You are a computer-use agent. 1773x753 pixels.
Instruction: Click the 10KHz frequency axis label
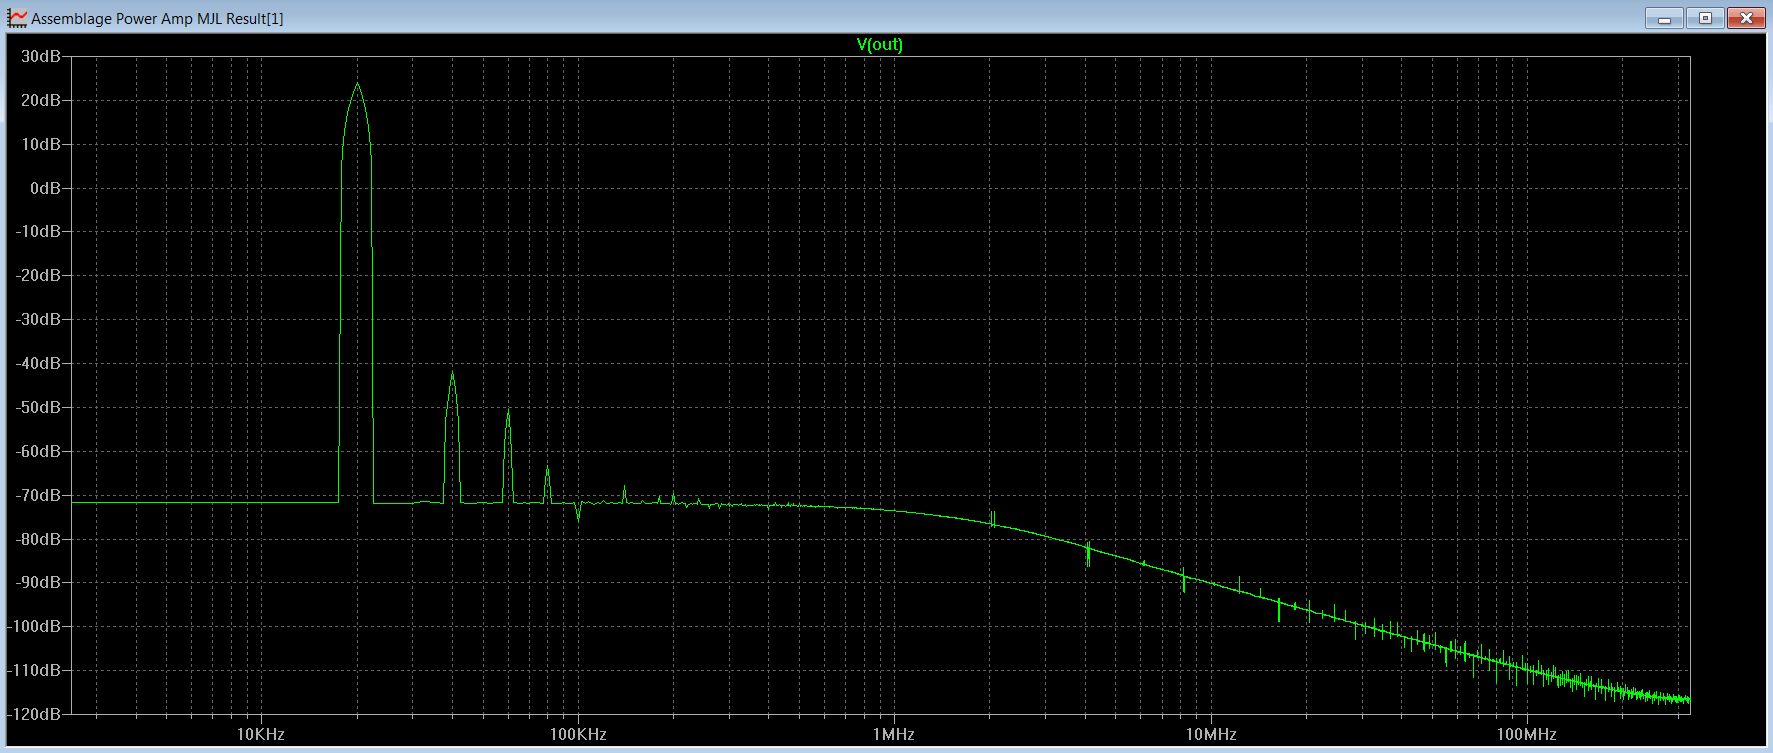[261, 735]
